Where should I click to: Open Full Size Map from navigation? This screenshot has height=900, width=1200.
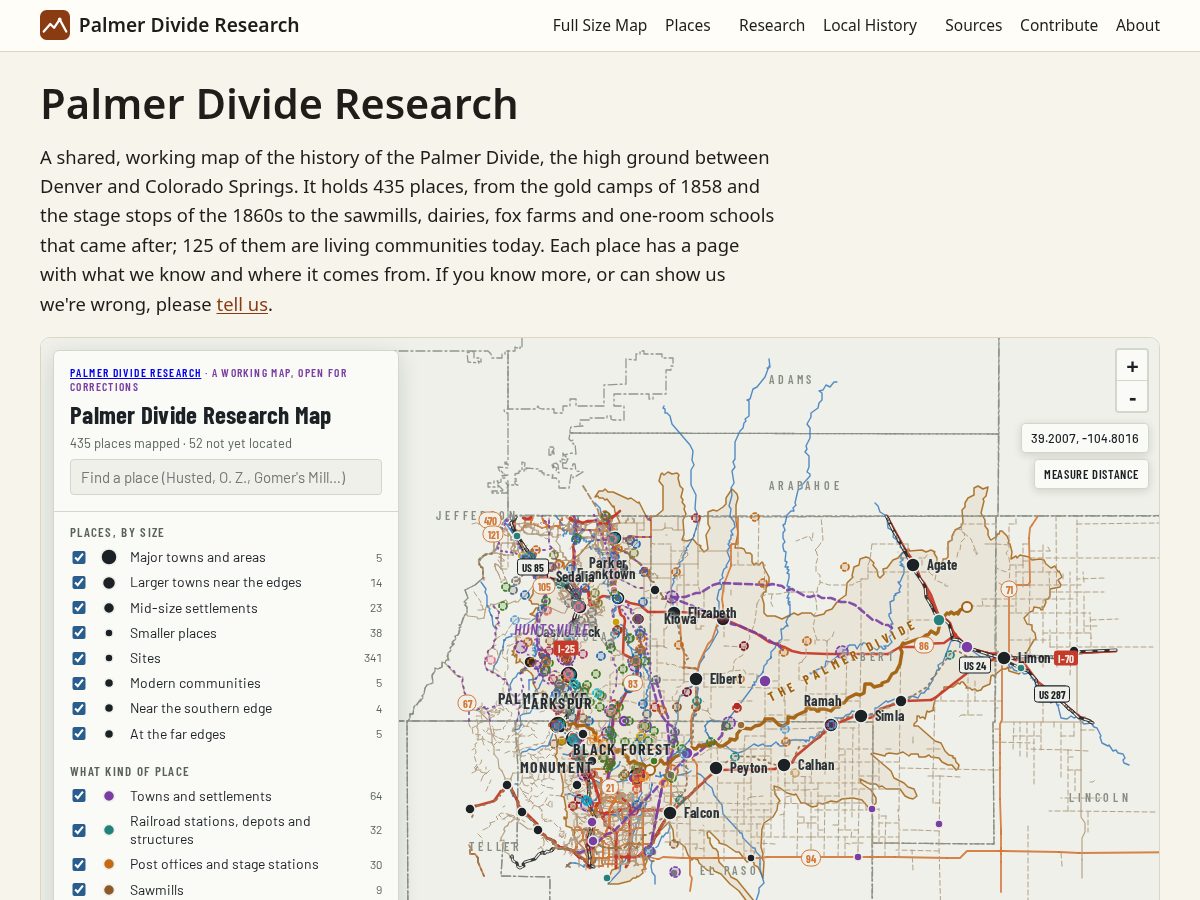600,25
